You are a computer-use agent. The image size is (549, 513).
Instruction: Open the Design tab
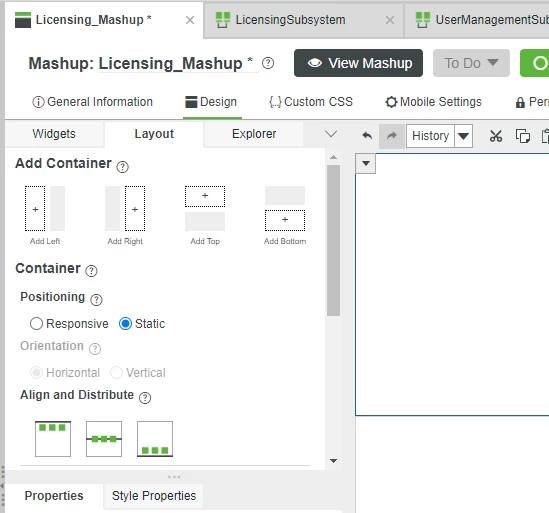pos(211,102)
